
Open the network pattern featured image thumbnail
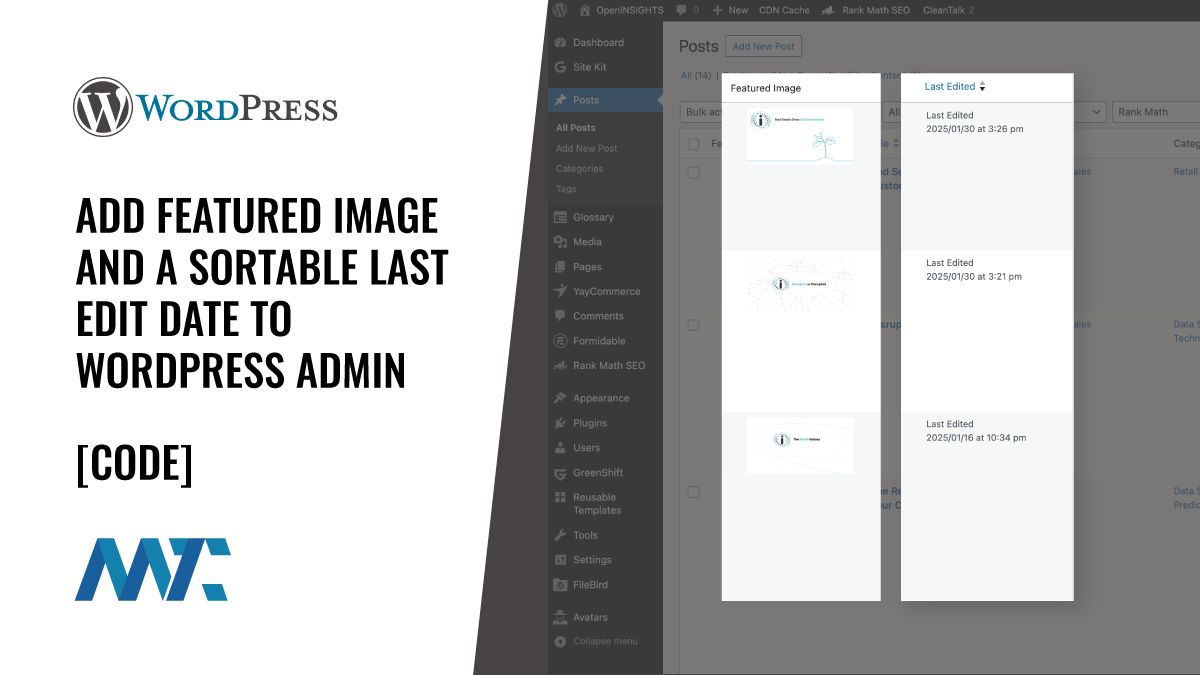[x=800, y=284]
